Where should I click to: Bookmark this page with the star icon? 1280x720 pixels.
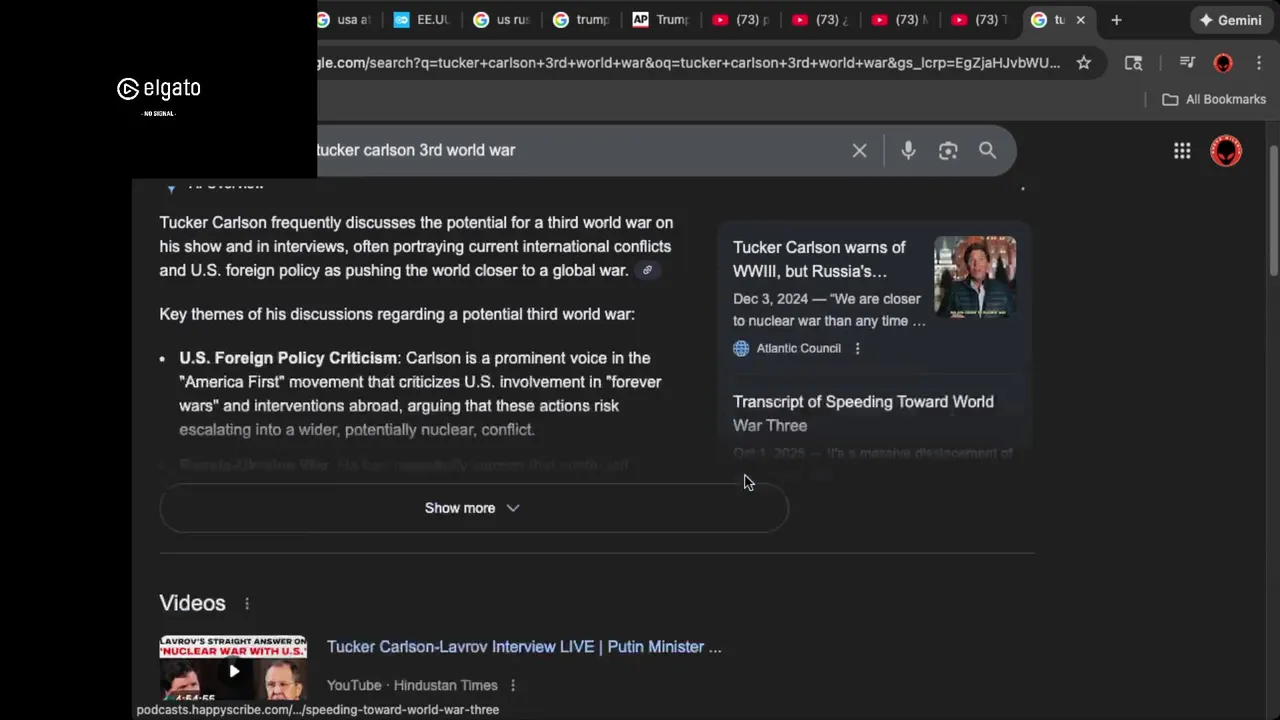[x=1083, y=63]
